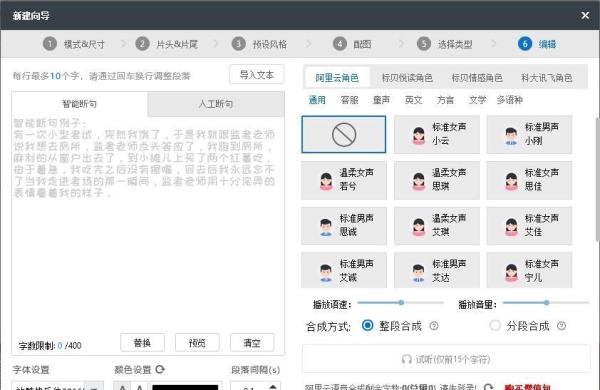Open the 阿里云角色 tab
Screen dimensions: 600x390
337,78
